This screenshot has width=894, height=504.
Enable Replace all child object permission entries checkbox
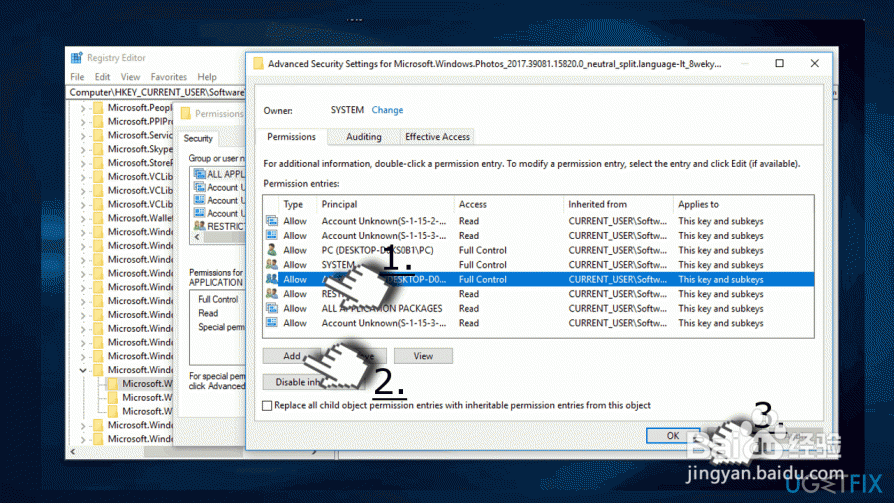point(267,405)
